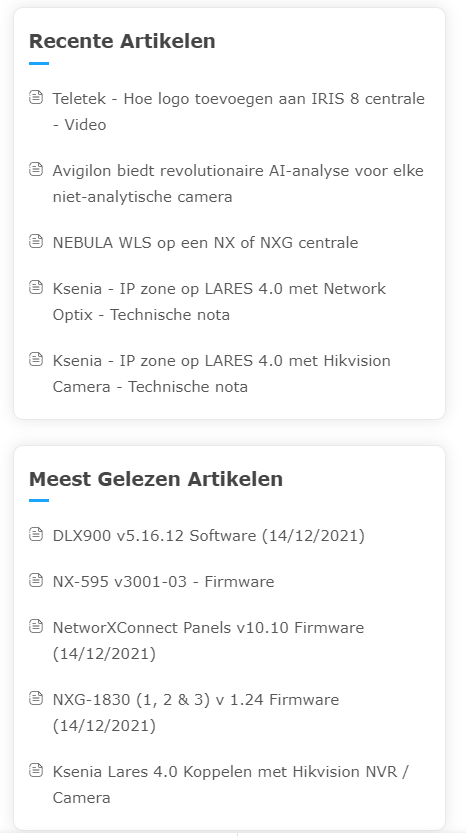Open NetworXConnect Panels v10.10 Firmware article

[208, 640]
